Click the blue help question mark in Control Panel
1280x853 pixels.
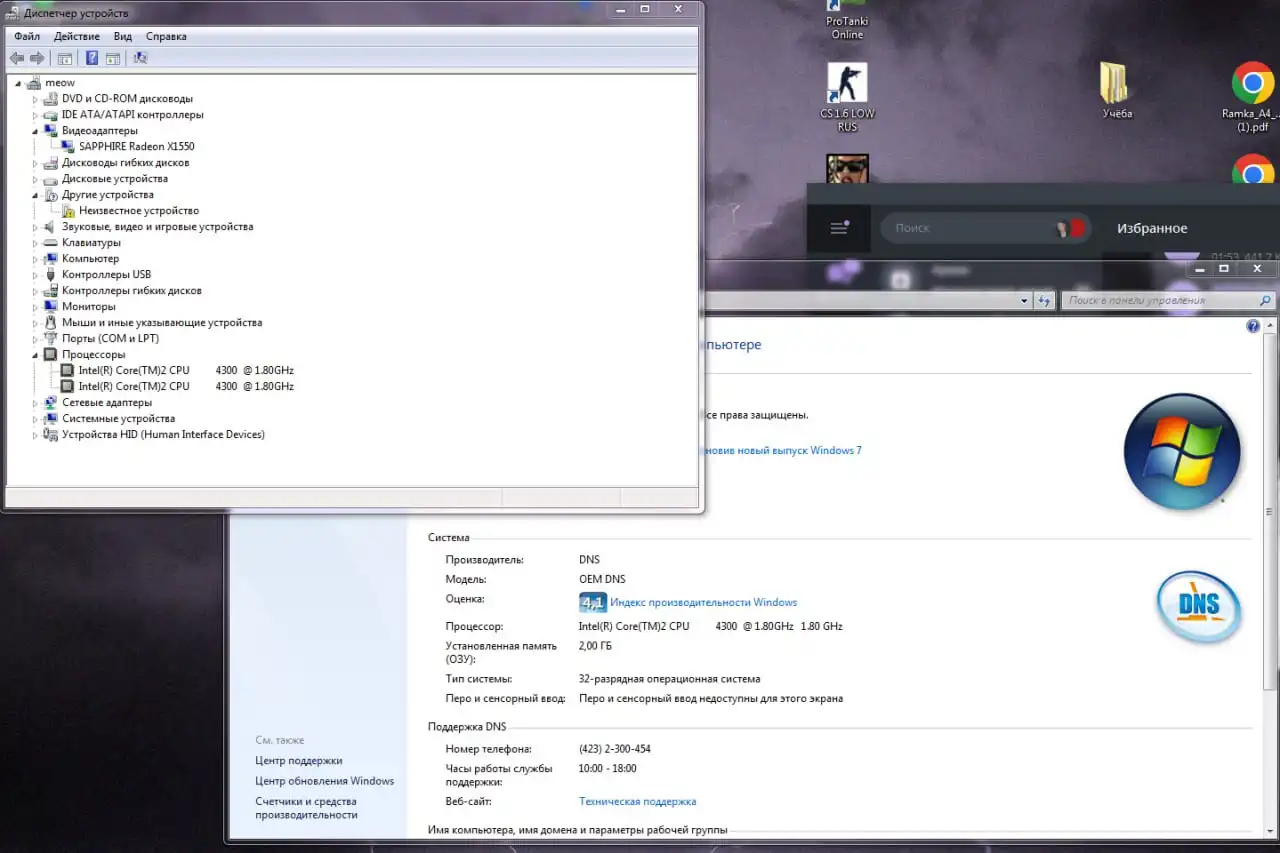tap(1253, 327)
